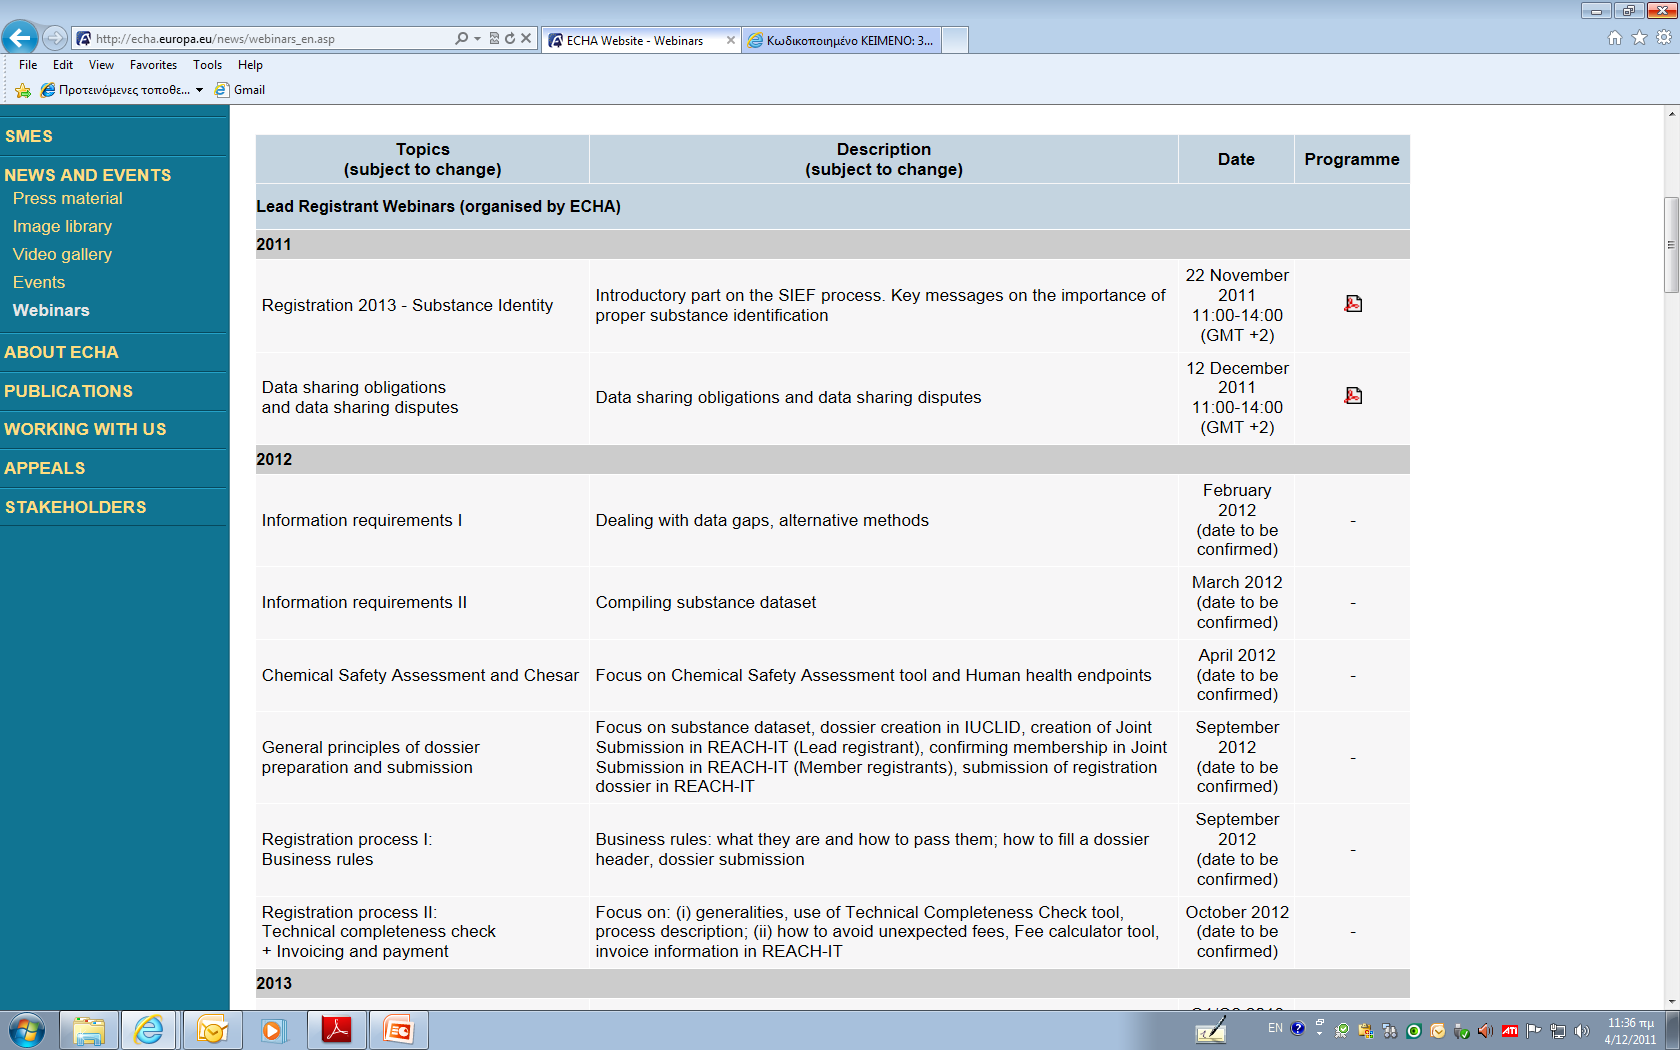Open the PowerPoint taskbar icon

(x=399, y=1030)
